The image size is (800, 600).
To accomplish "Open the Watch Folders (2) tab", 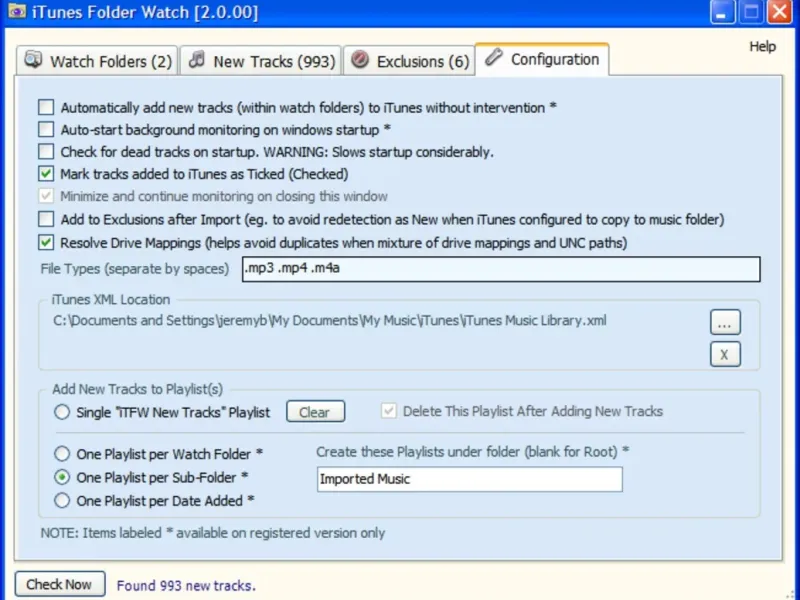I will click(x=97, y=61).
